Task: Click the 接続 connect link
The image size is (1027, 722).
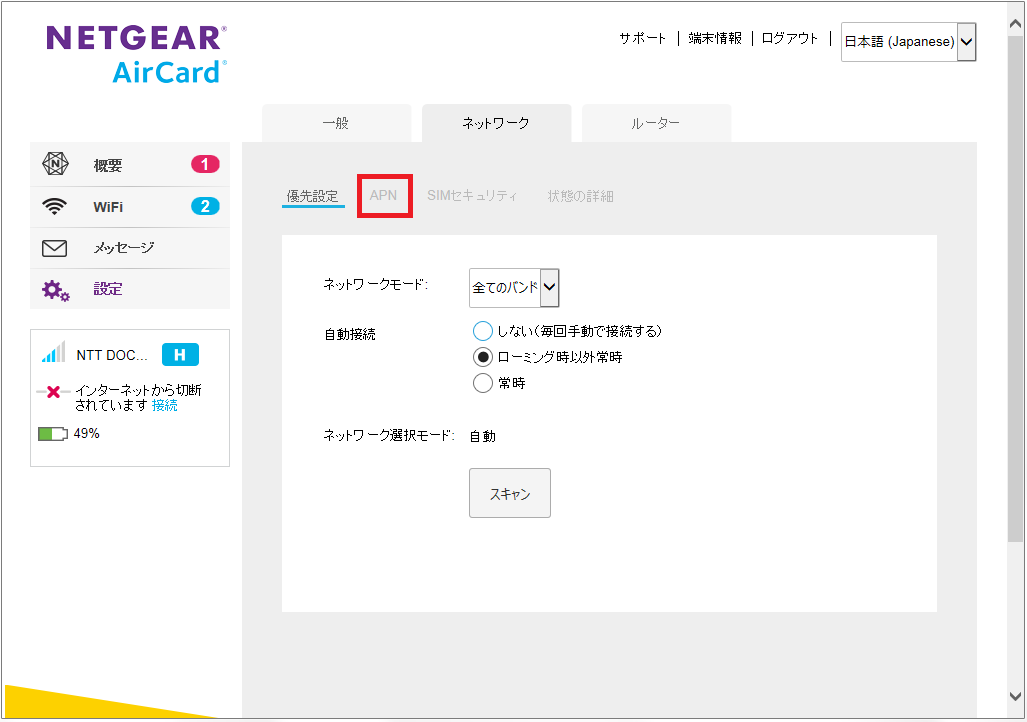Action: tap(164, 406)
